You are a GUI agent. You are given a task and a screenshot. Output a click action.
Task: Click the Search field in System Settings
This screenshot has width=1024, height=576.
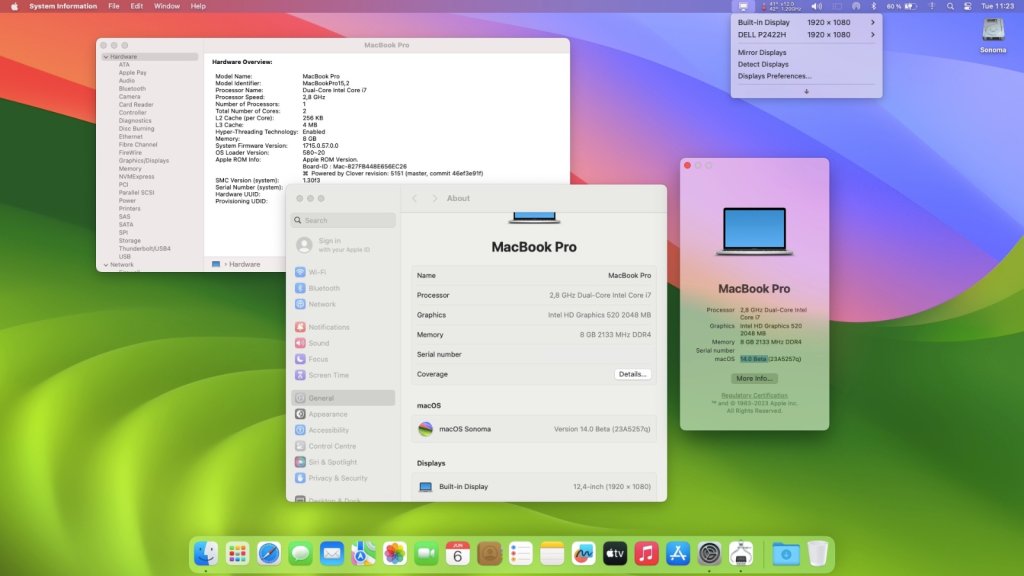pos(343,220)
